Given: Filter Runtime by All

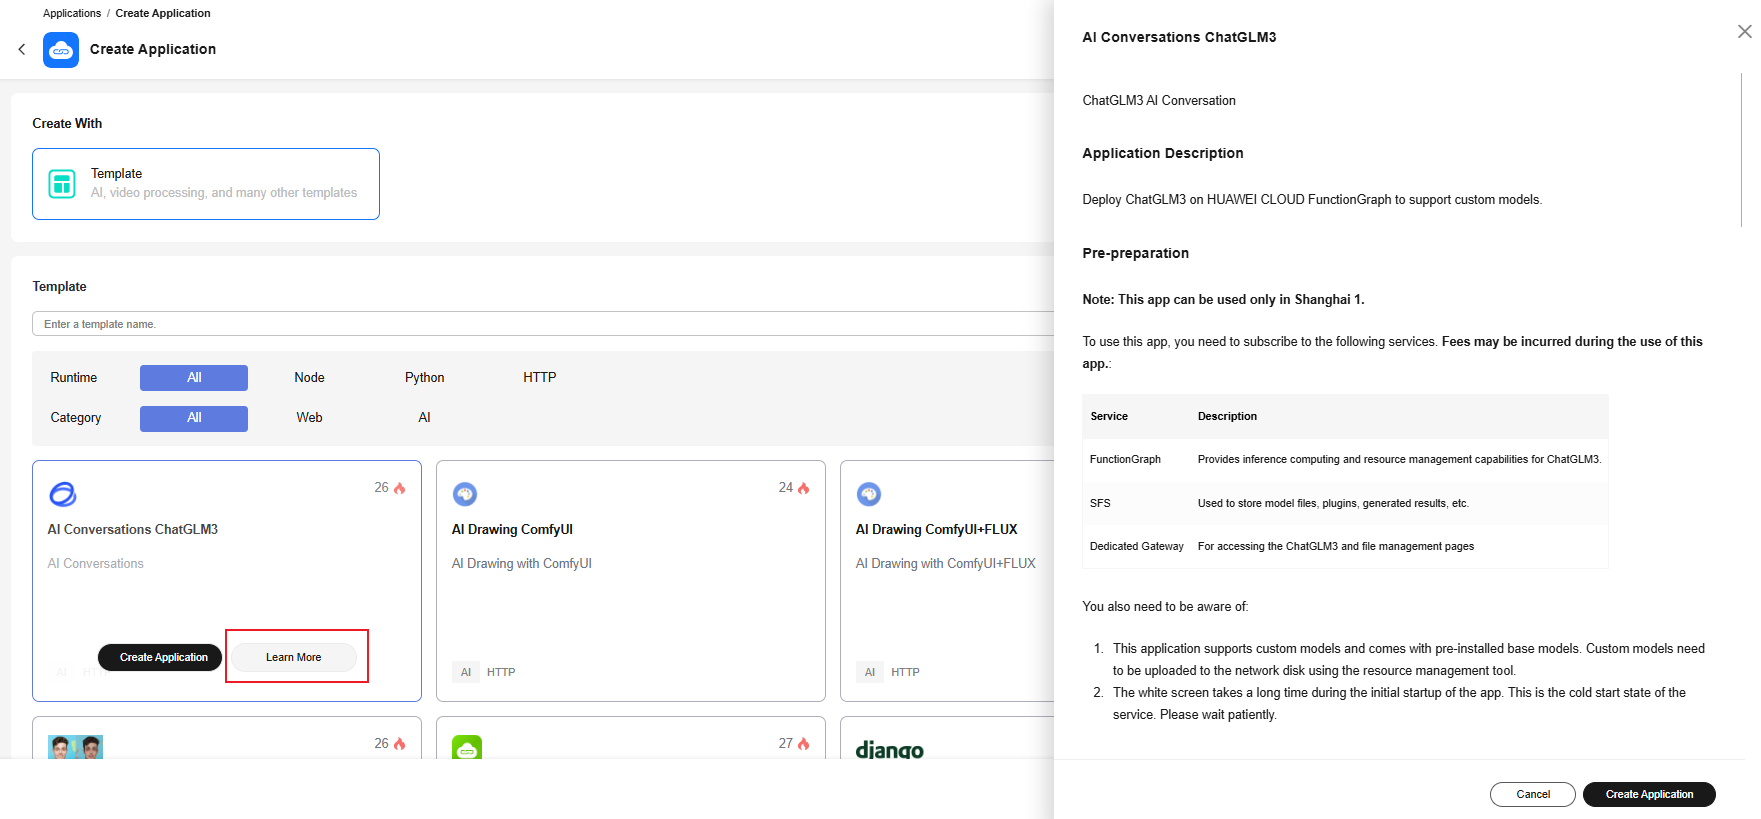Looking at the screenshot, I should (x=194, y=378).
